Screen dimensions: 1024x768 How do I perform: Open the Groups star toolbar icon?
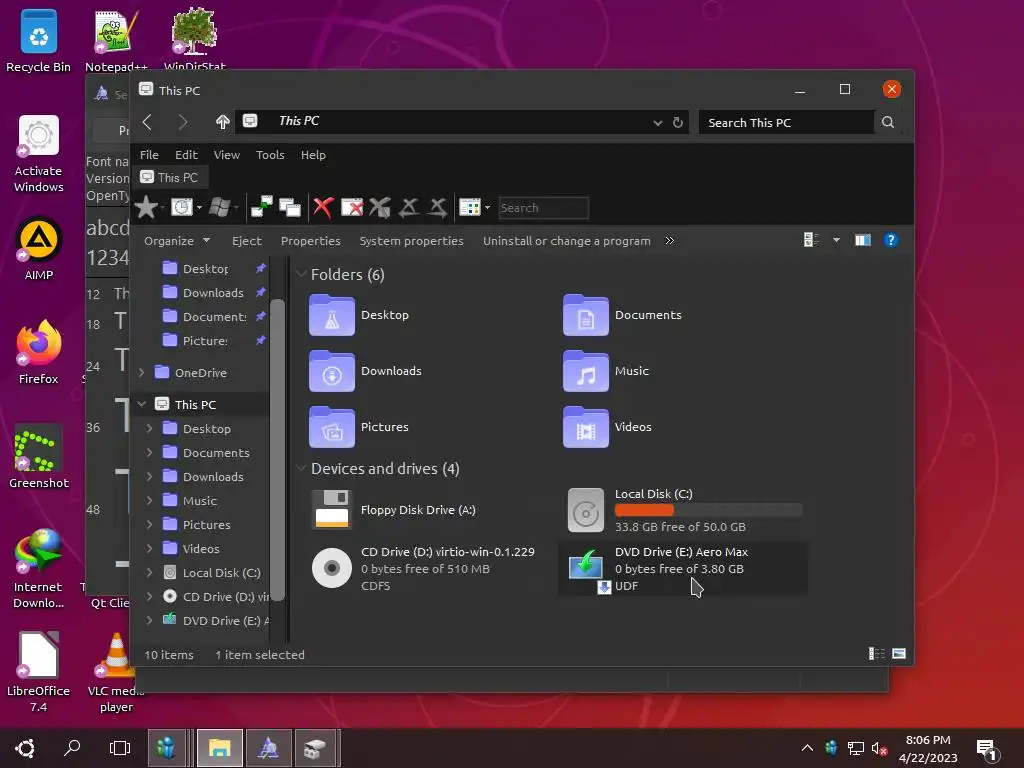pyautogui.click(x=146, y=208)
